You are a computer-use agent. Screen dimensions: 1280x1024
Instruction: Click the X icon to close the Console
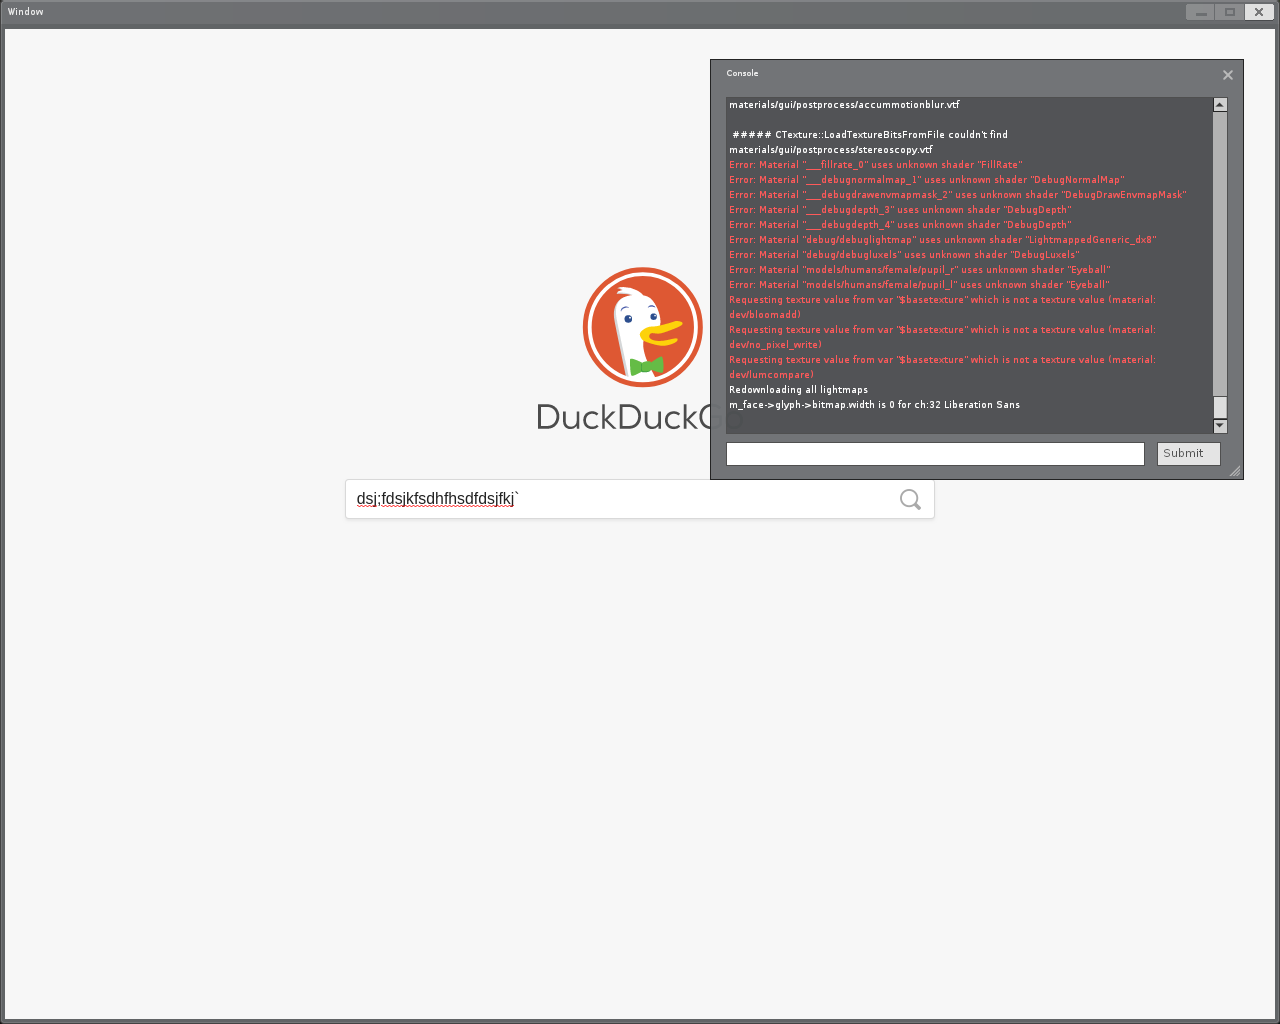tap(1227, 74)
